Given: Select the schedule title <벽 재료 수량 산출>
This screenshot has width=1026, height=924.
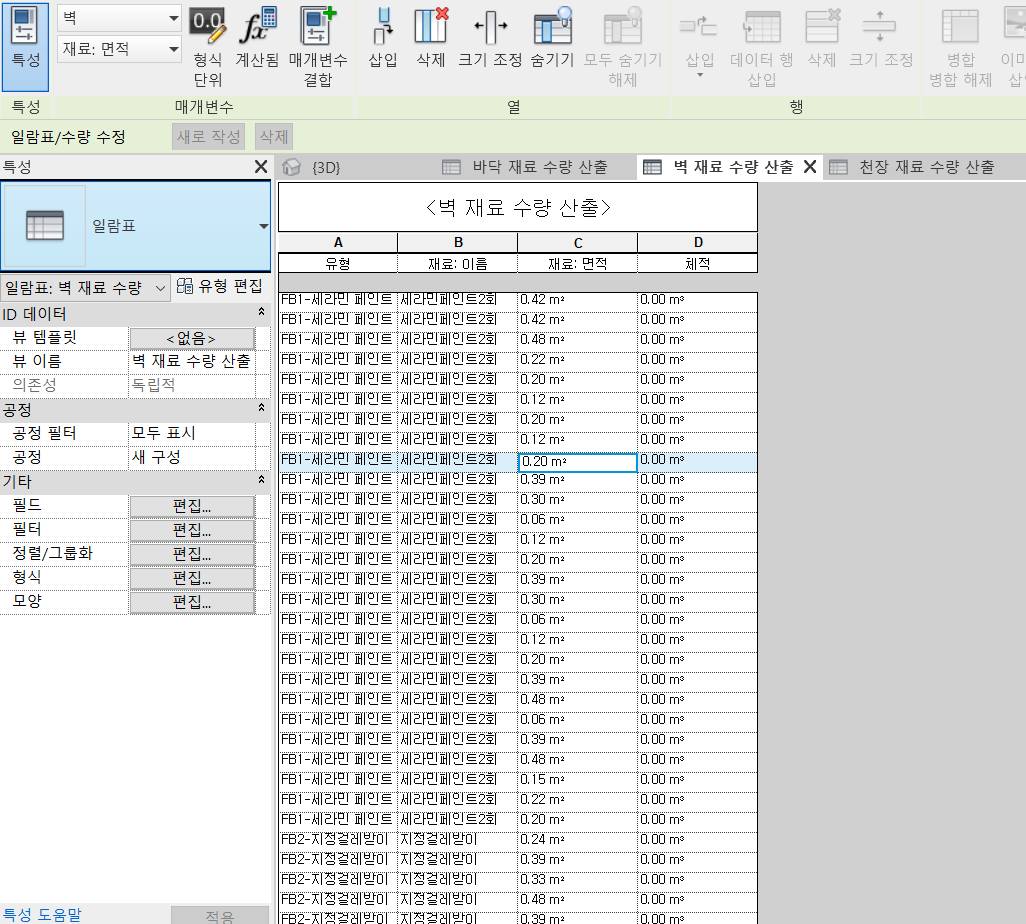Looking at the screenshot, I should click(518, 207).
